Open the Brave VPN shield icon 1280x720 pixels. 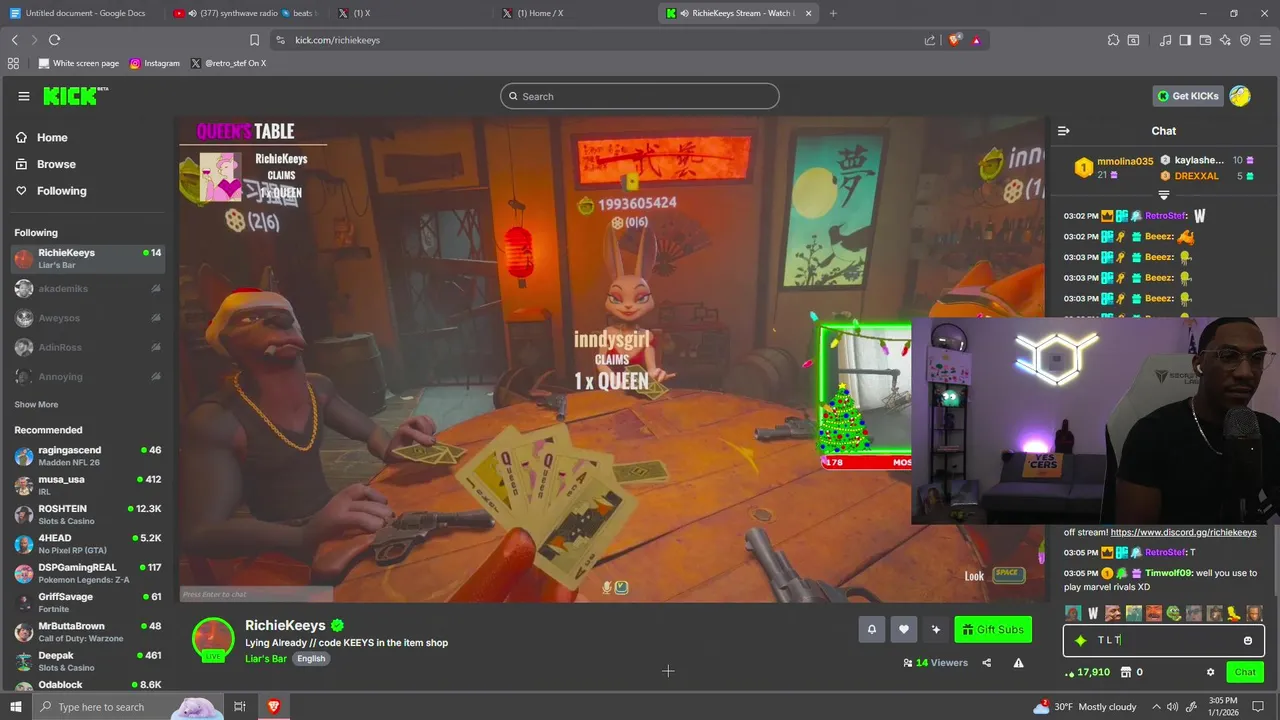tap(1245, 40)
